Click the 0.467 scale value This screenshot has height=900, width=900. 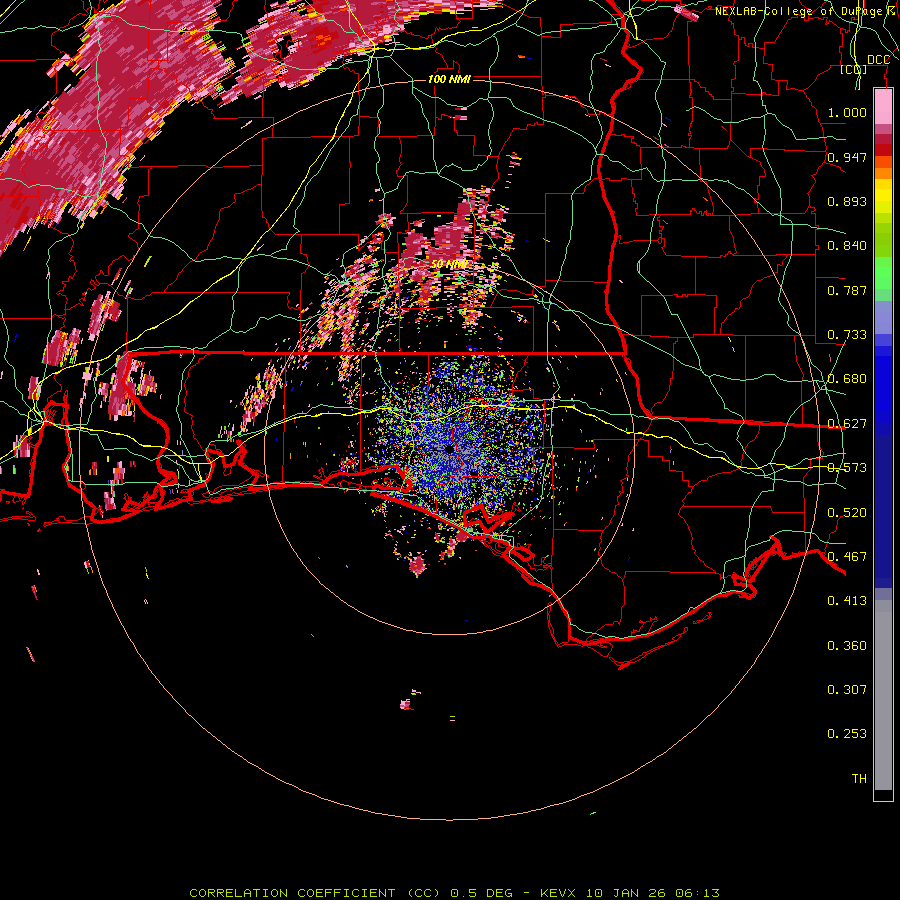847,557
